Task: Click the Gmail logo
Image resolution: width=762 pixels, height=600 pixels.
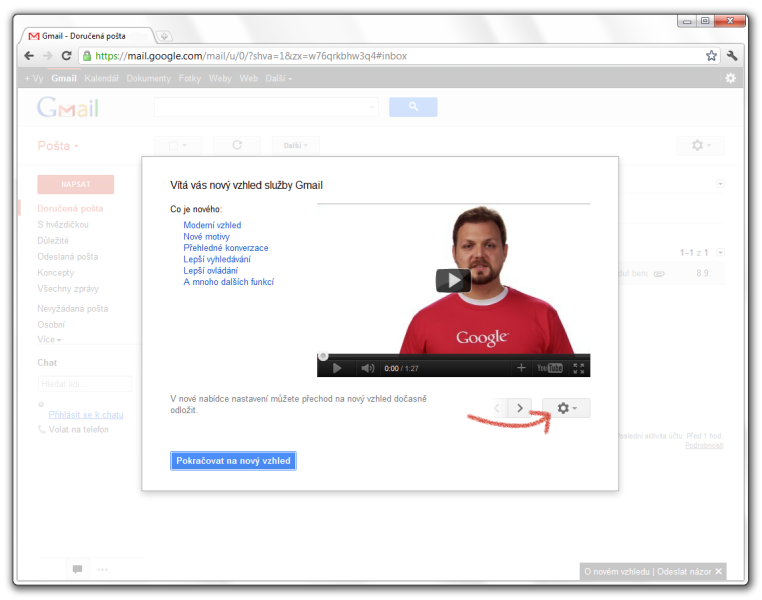Action: pos(68,107)
